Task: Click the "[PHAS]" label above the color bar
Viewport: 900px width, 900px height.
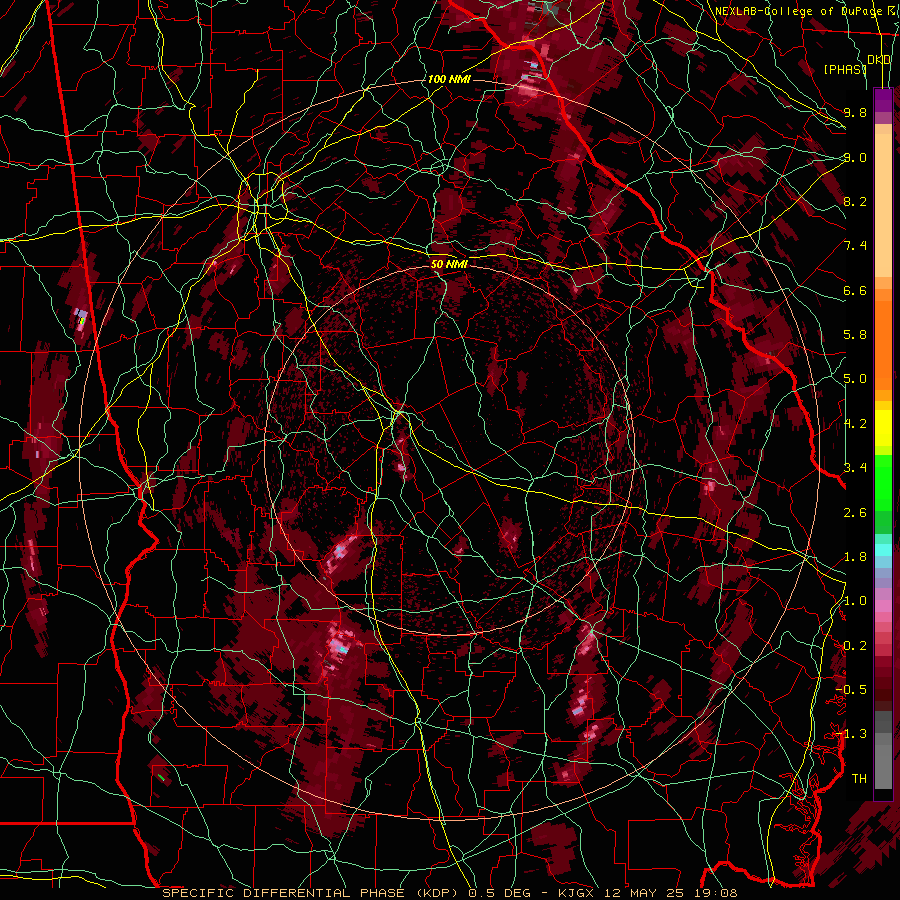Action: coord(845,69)
